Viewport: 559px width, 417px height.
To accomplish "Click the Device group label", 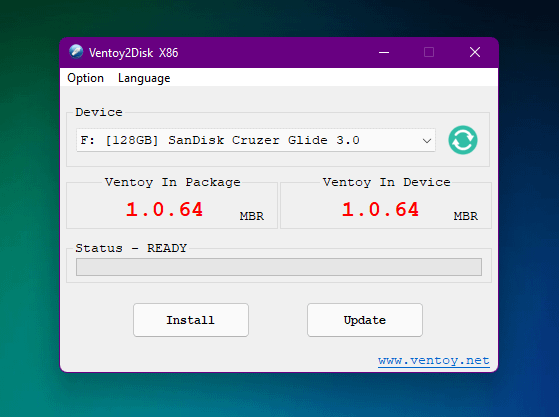I will pyautogui.click(x=99, y=112).
